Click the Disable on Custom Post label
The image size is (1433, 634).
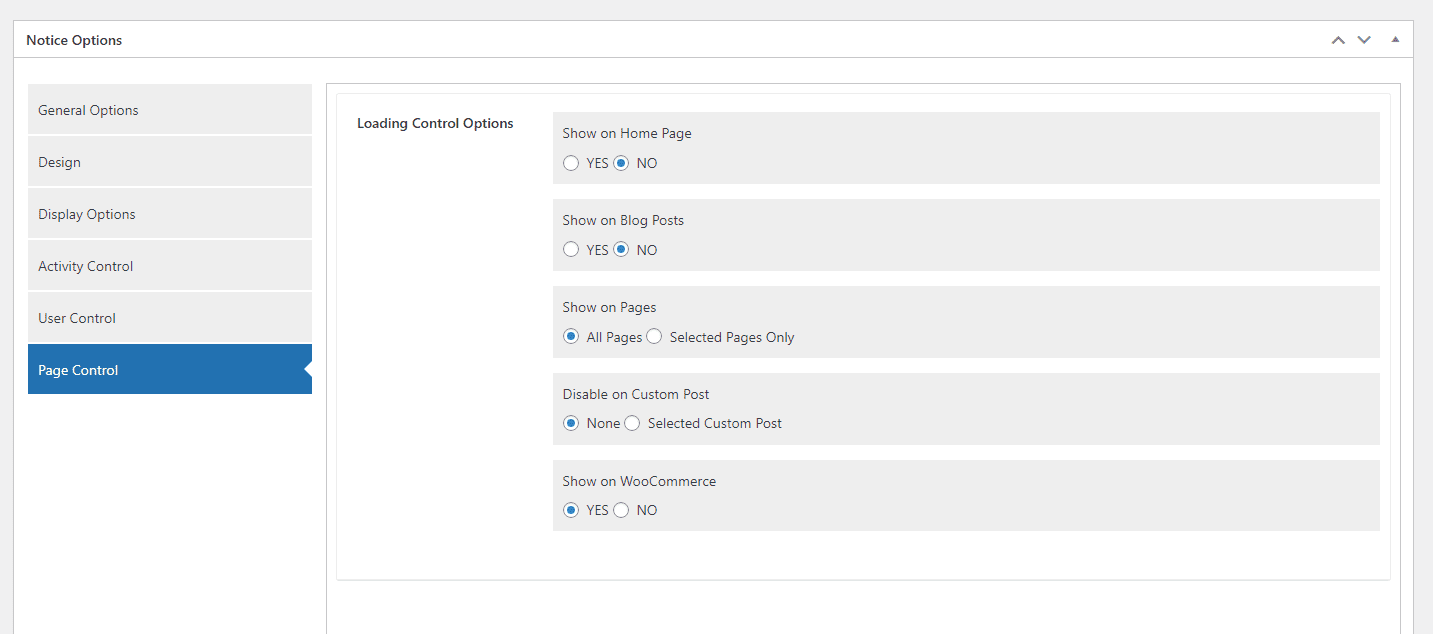[636, 394]
